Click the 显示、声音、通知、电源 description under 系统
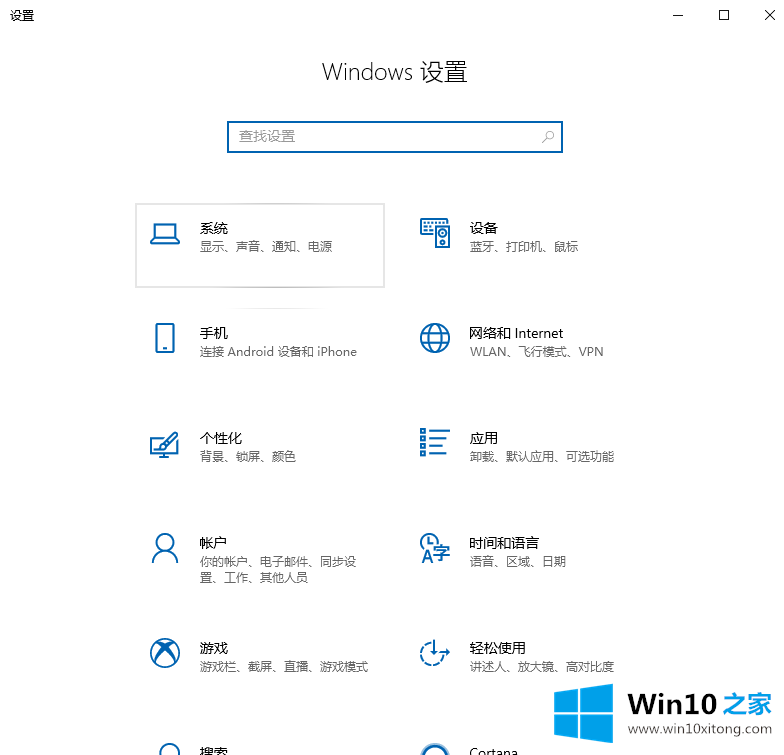This screenshot has height=755, width=784. pyautogui.click(x=265, y=247)
